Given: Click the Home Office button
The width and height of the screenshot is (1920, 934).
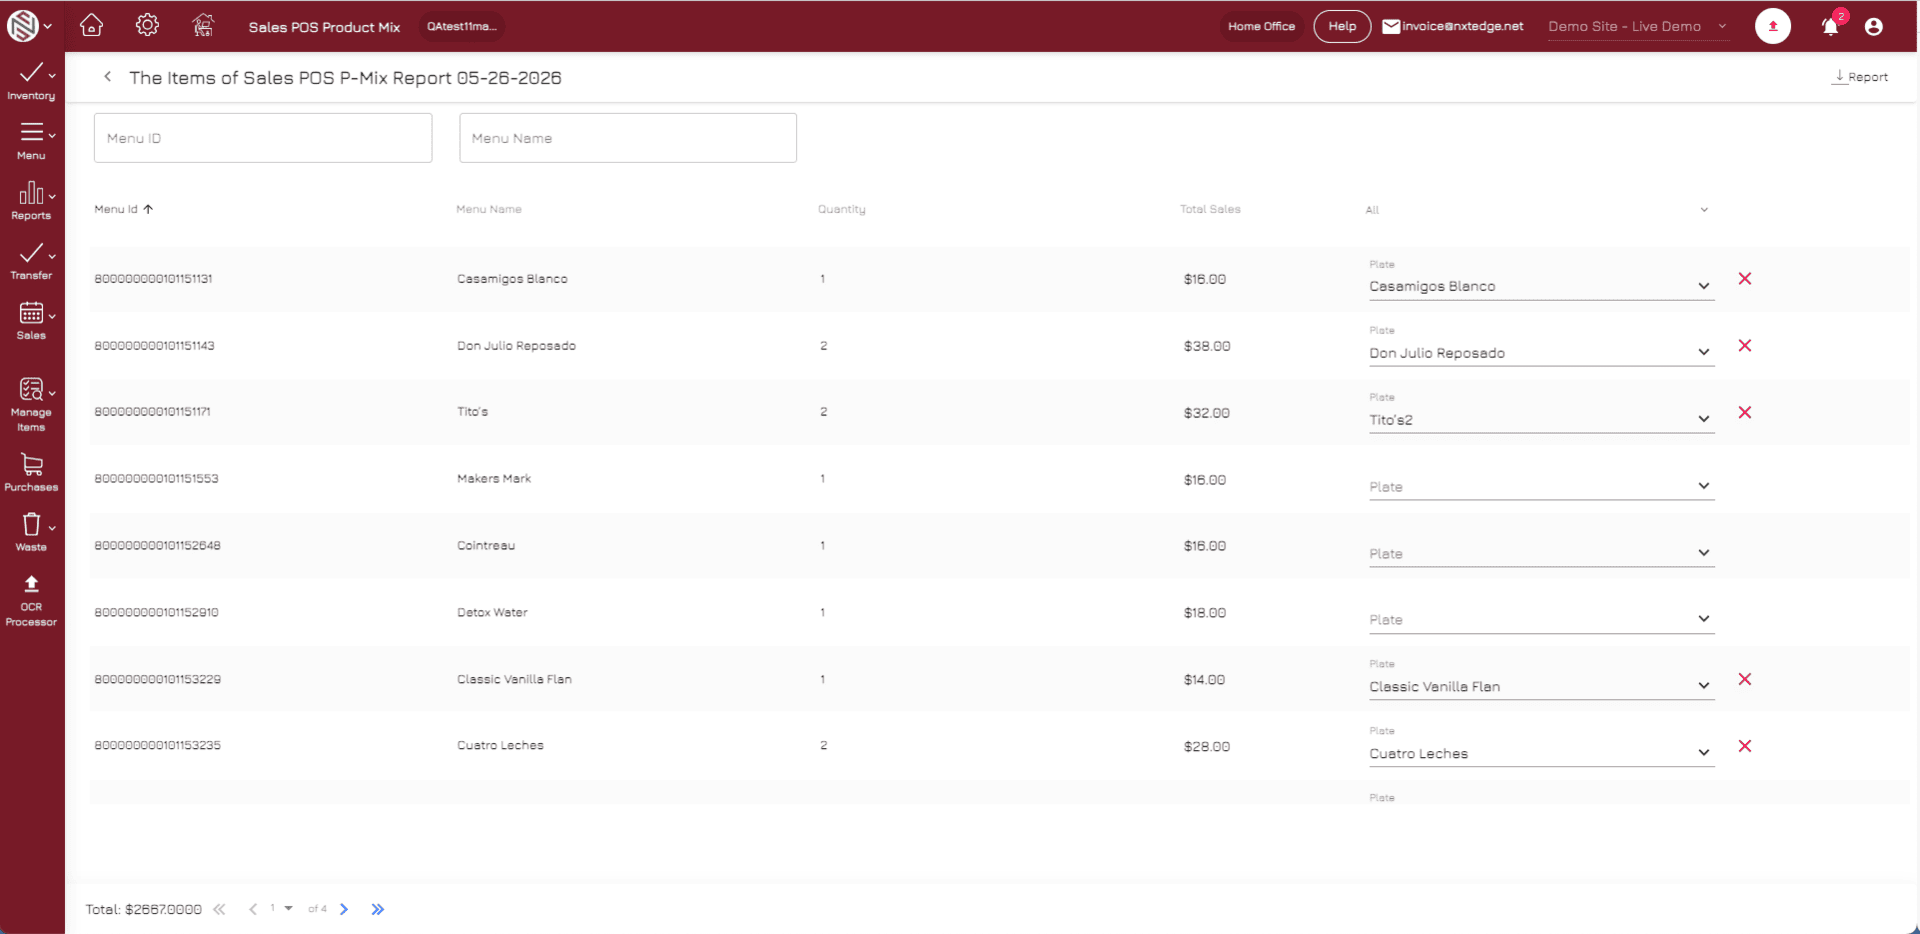Looking at the screenshot, I should (1261, 26).
